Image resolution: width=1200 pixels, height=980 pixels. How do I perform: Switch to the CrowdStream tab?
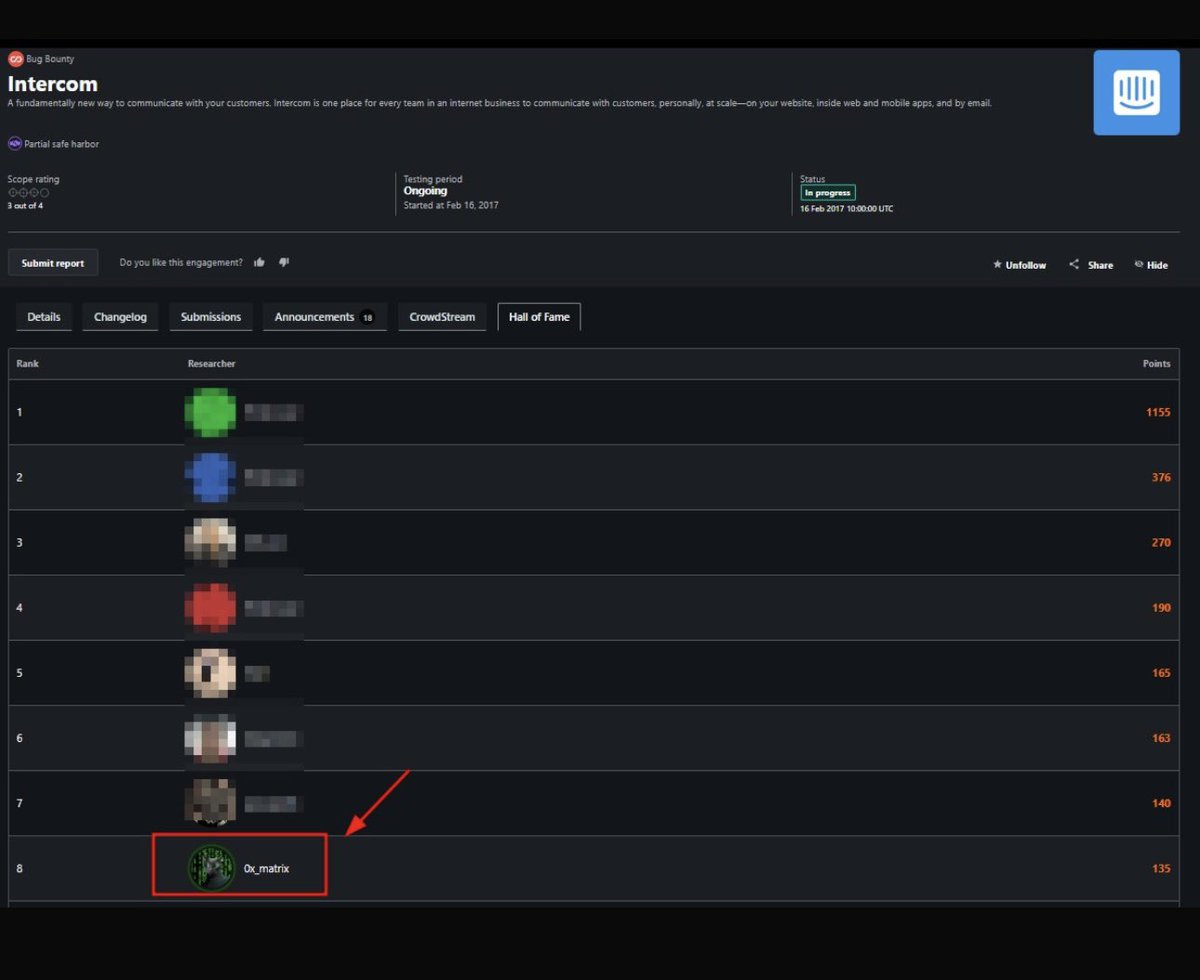point(442,317)
